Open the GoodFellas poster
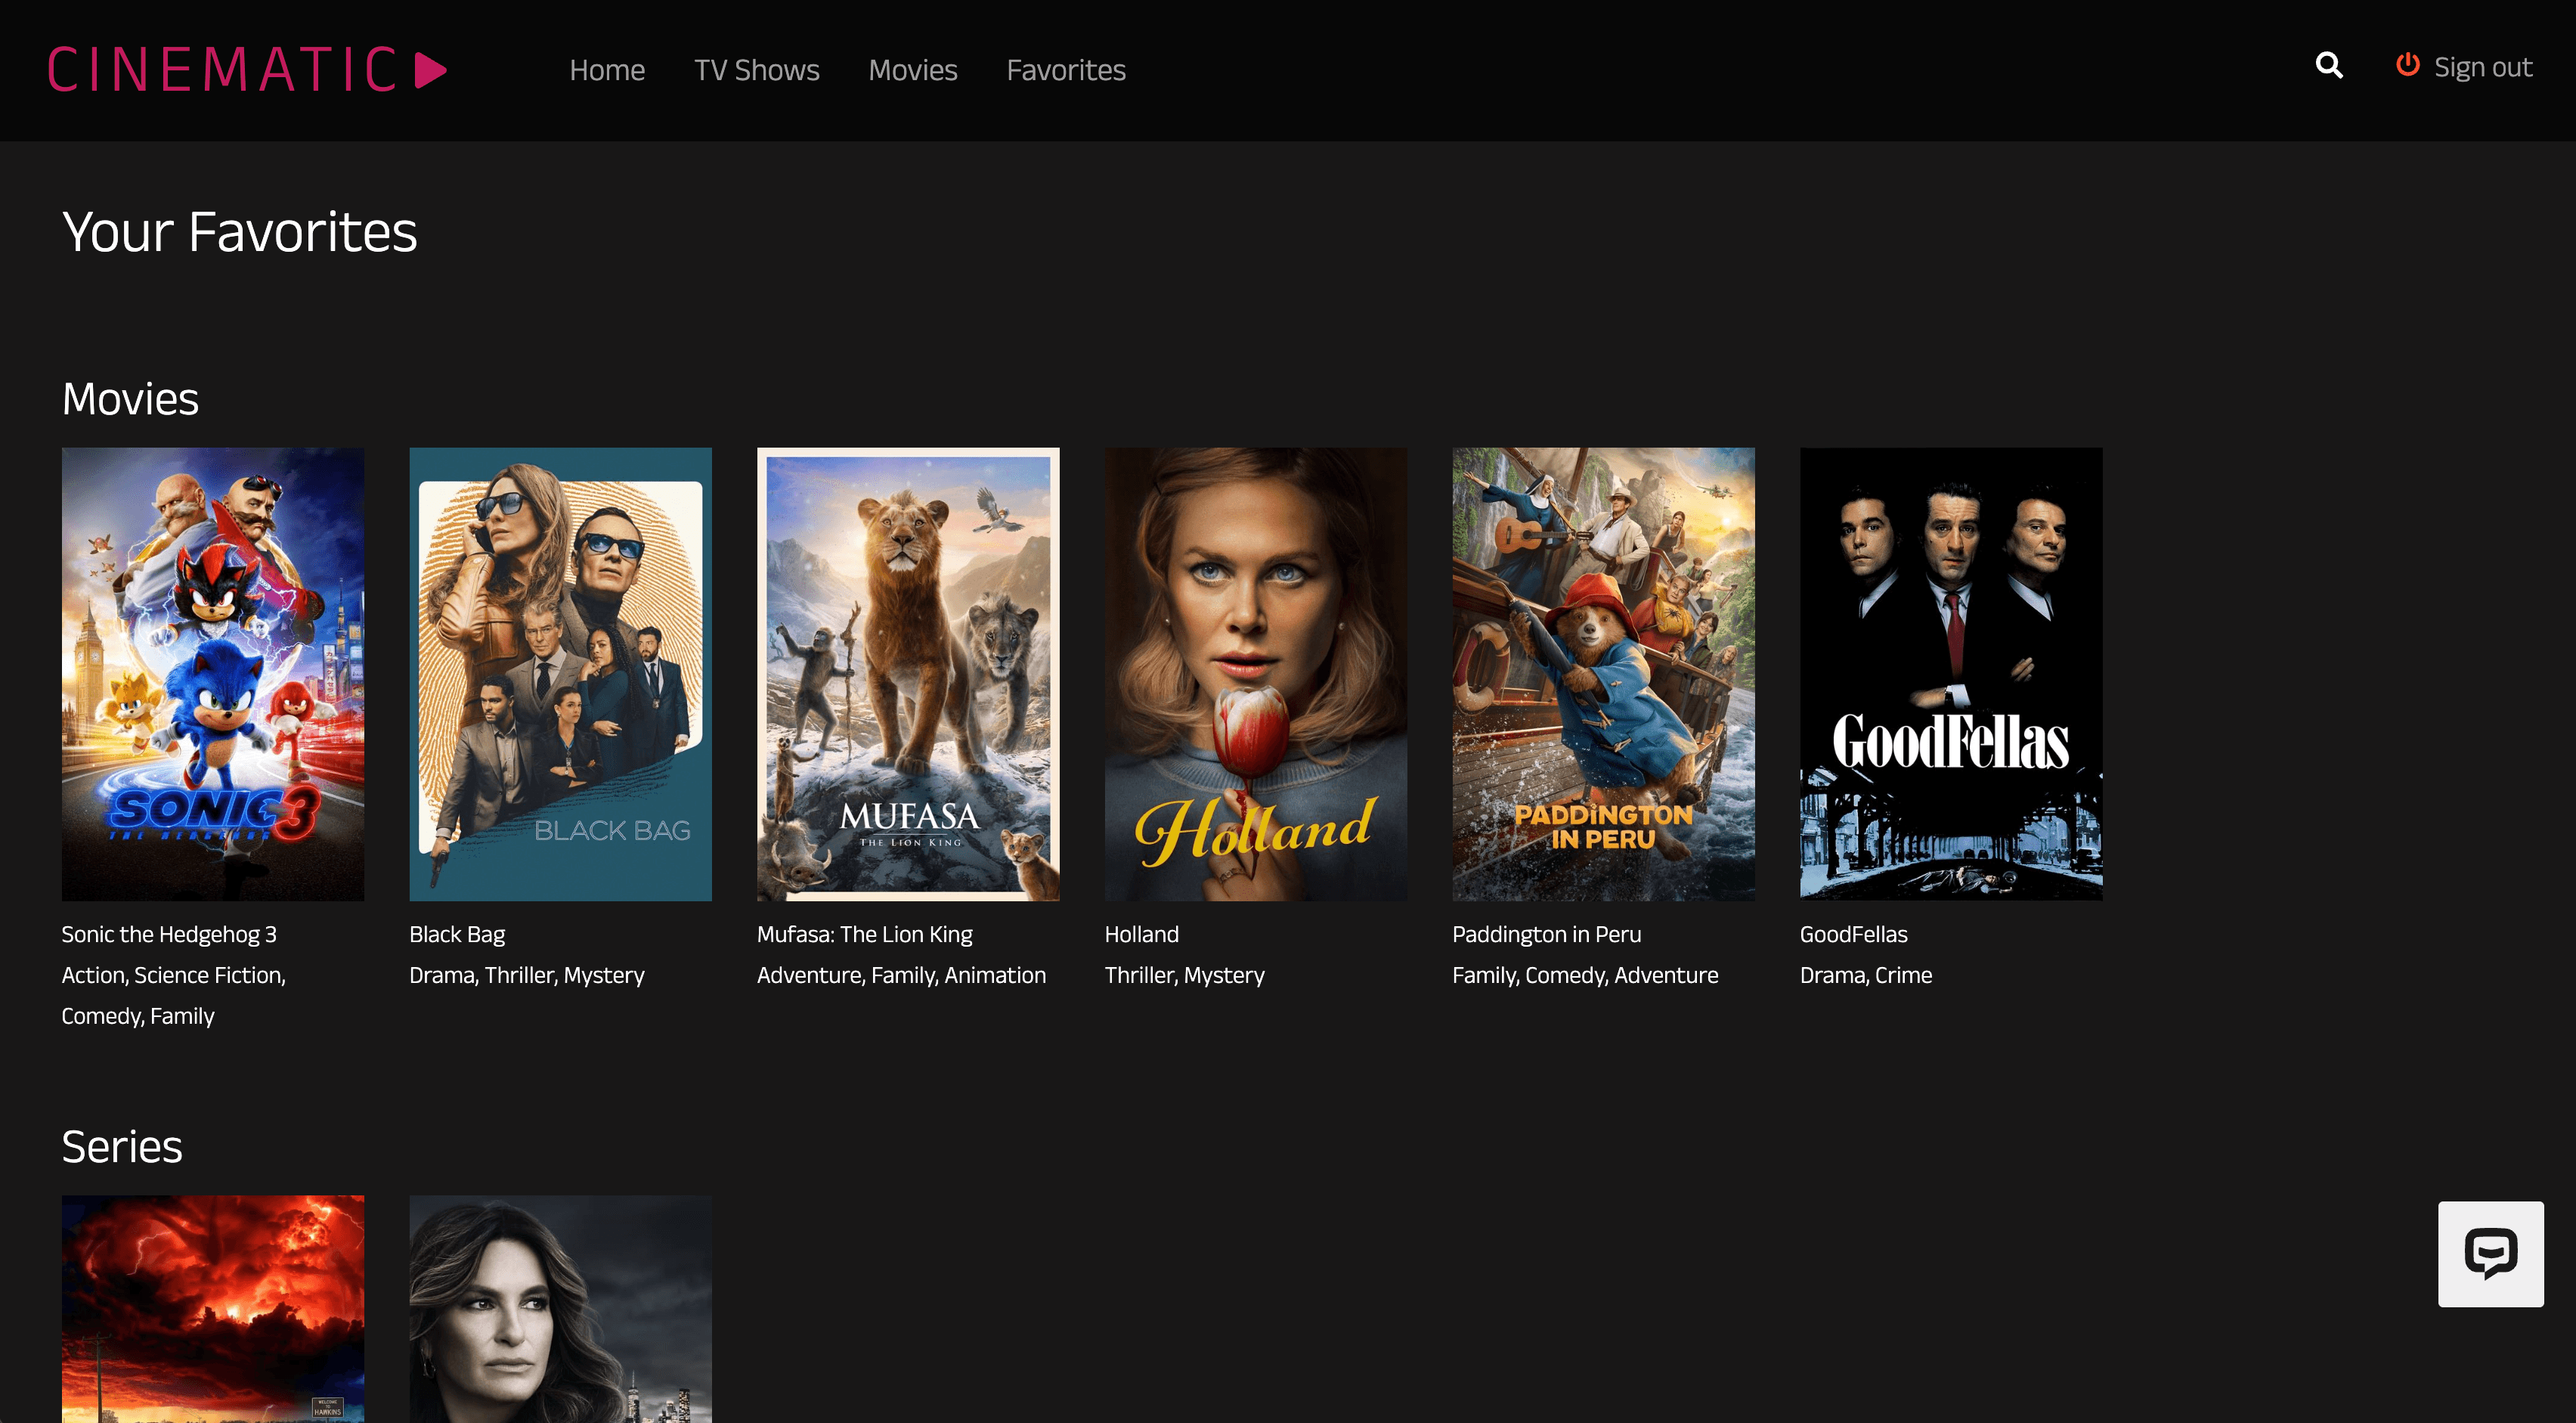This screenshot has width=2576, height=1423. click(1951, 674)
